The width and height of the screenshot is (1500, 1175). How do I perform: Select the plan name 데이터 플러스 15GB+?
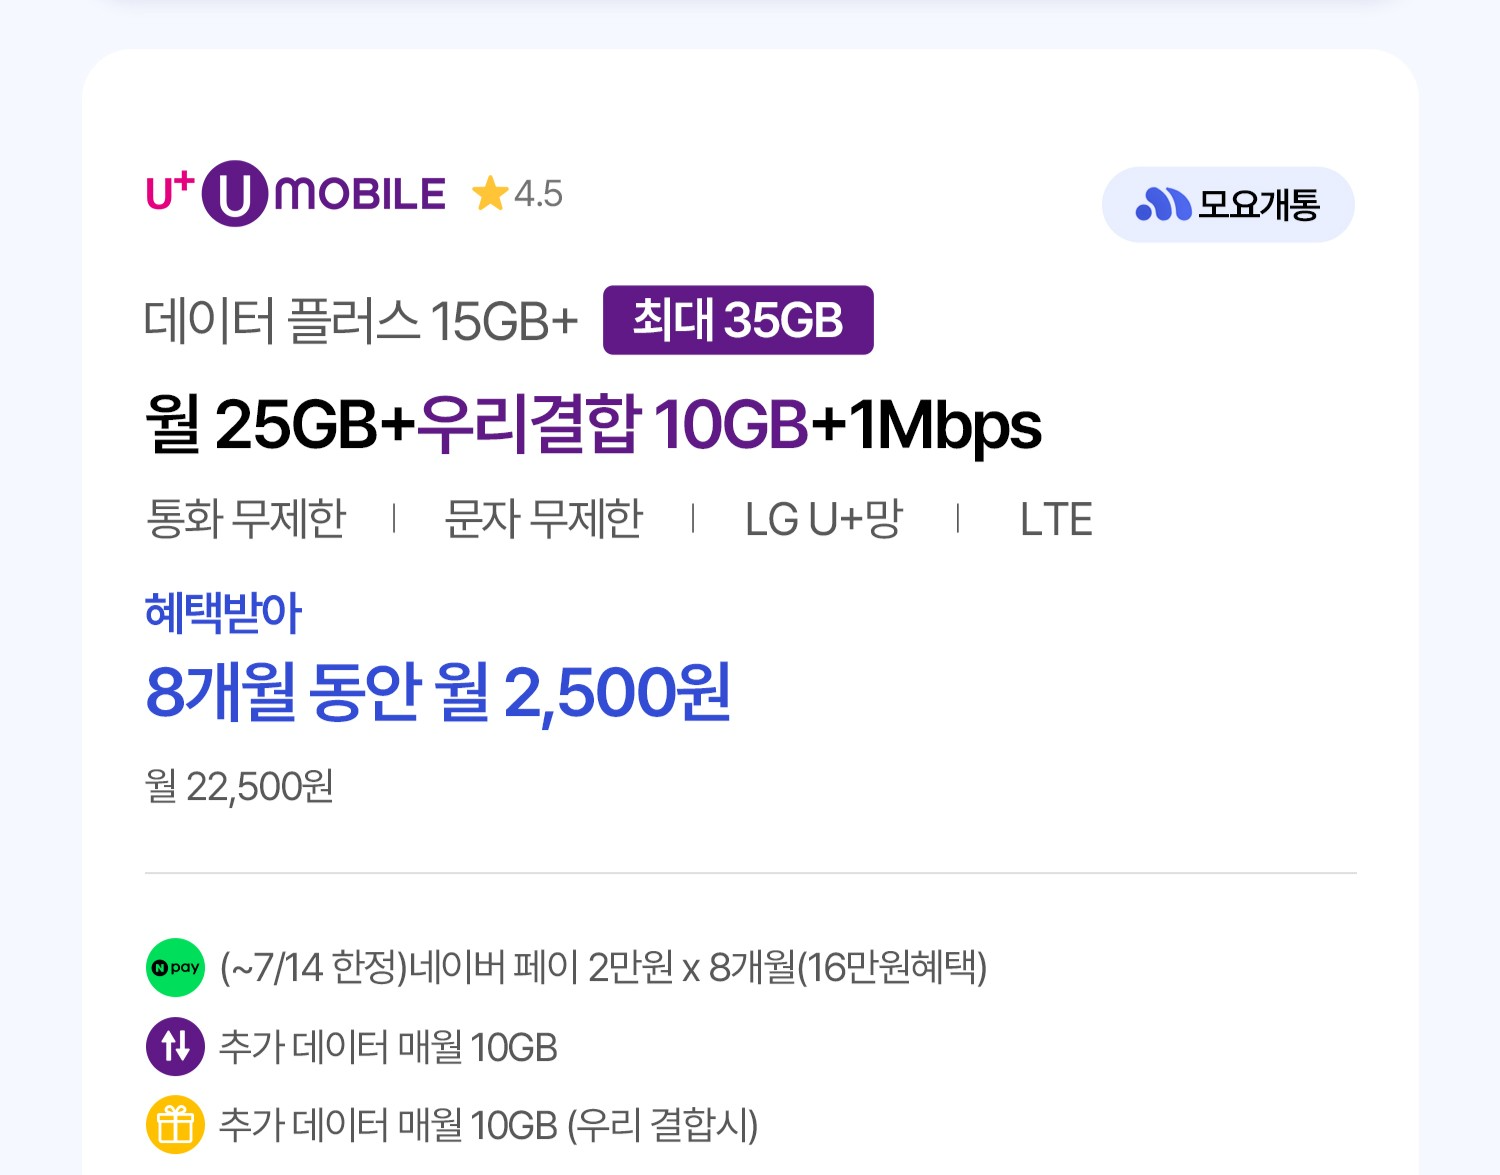[361, 321]
